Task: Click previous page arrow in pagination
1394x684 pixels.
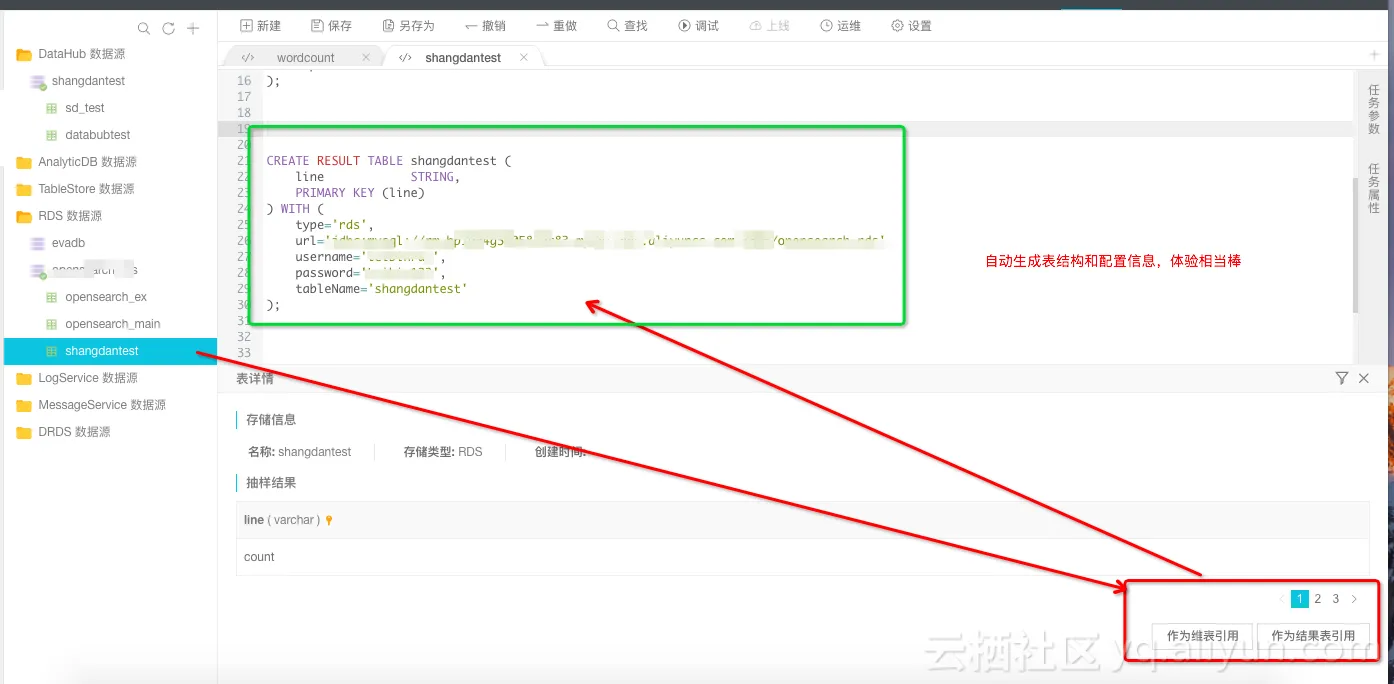Action: [x=1281, y=599]
